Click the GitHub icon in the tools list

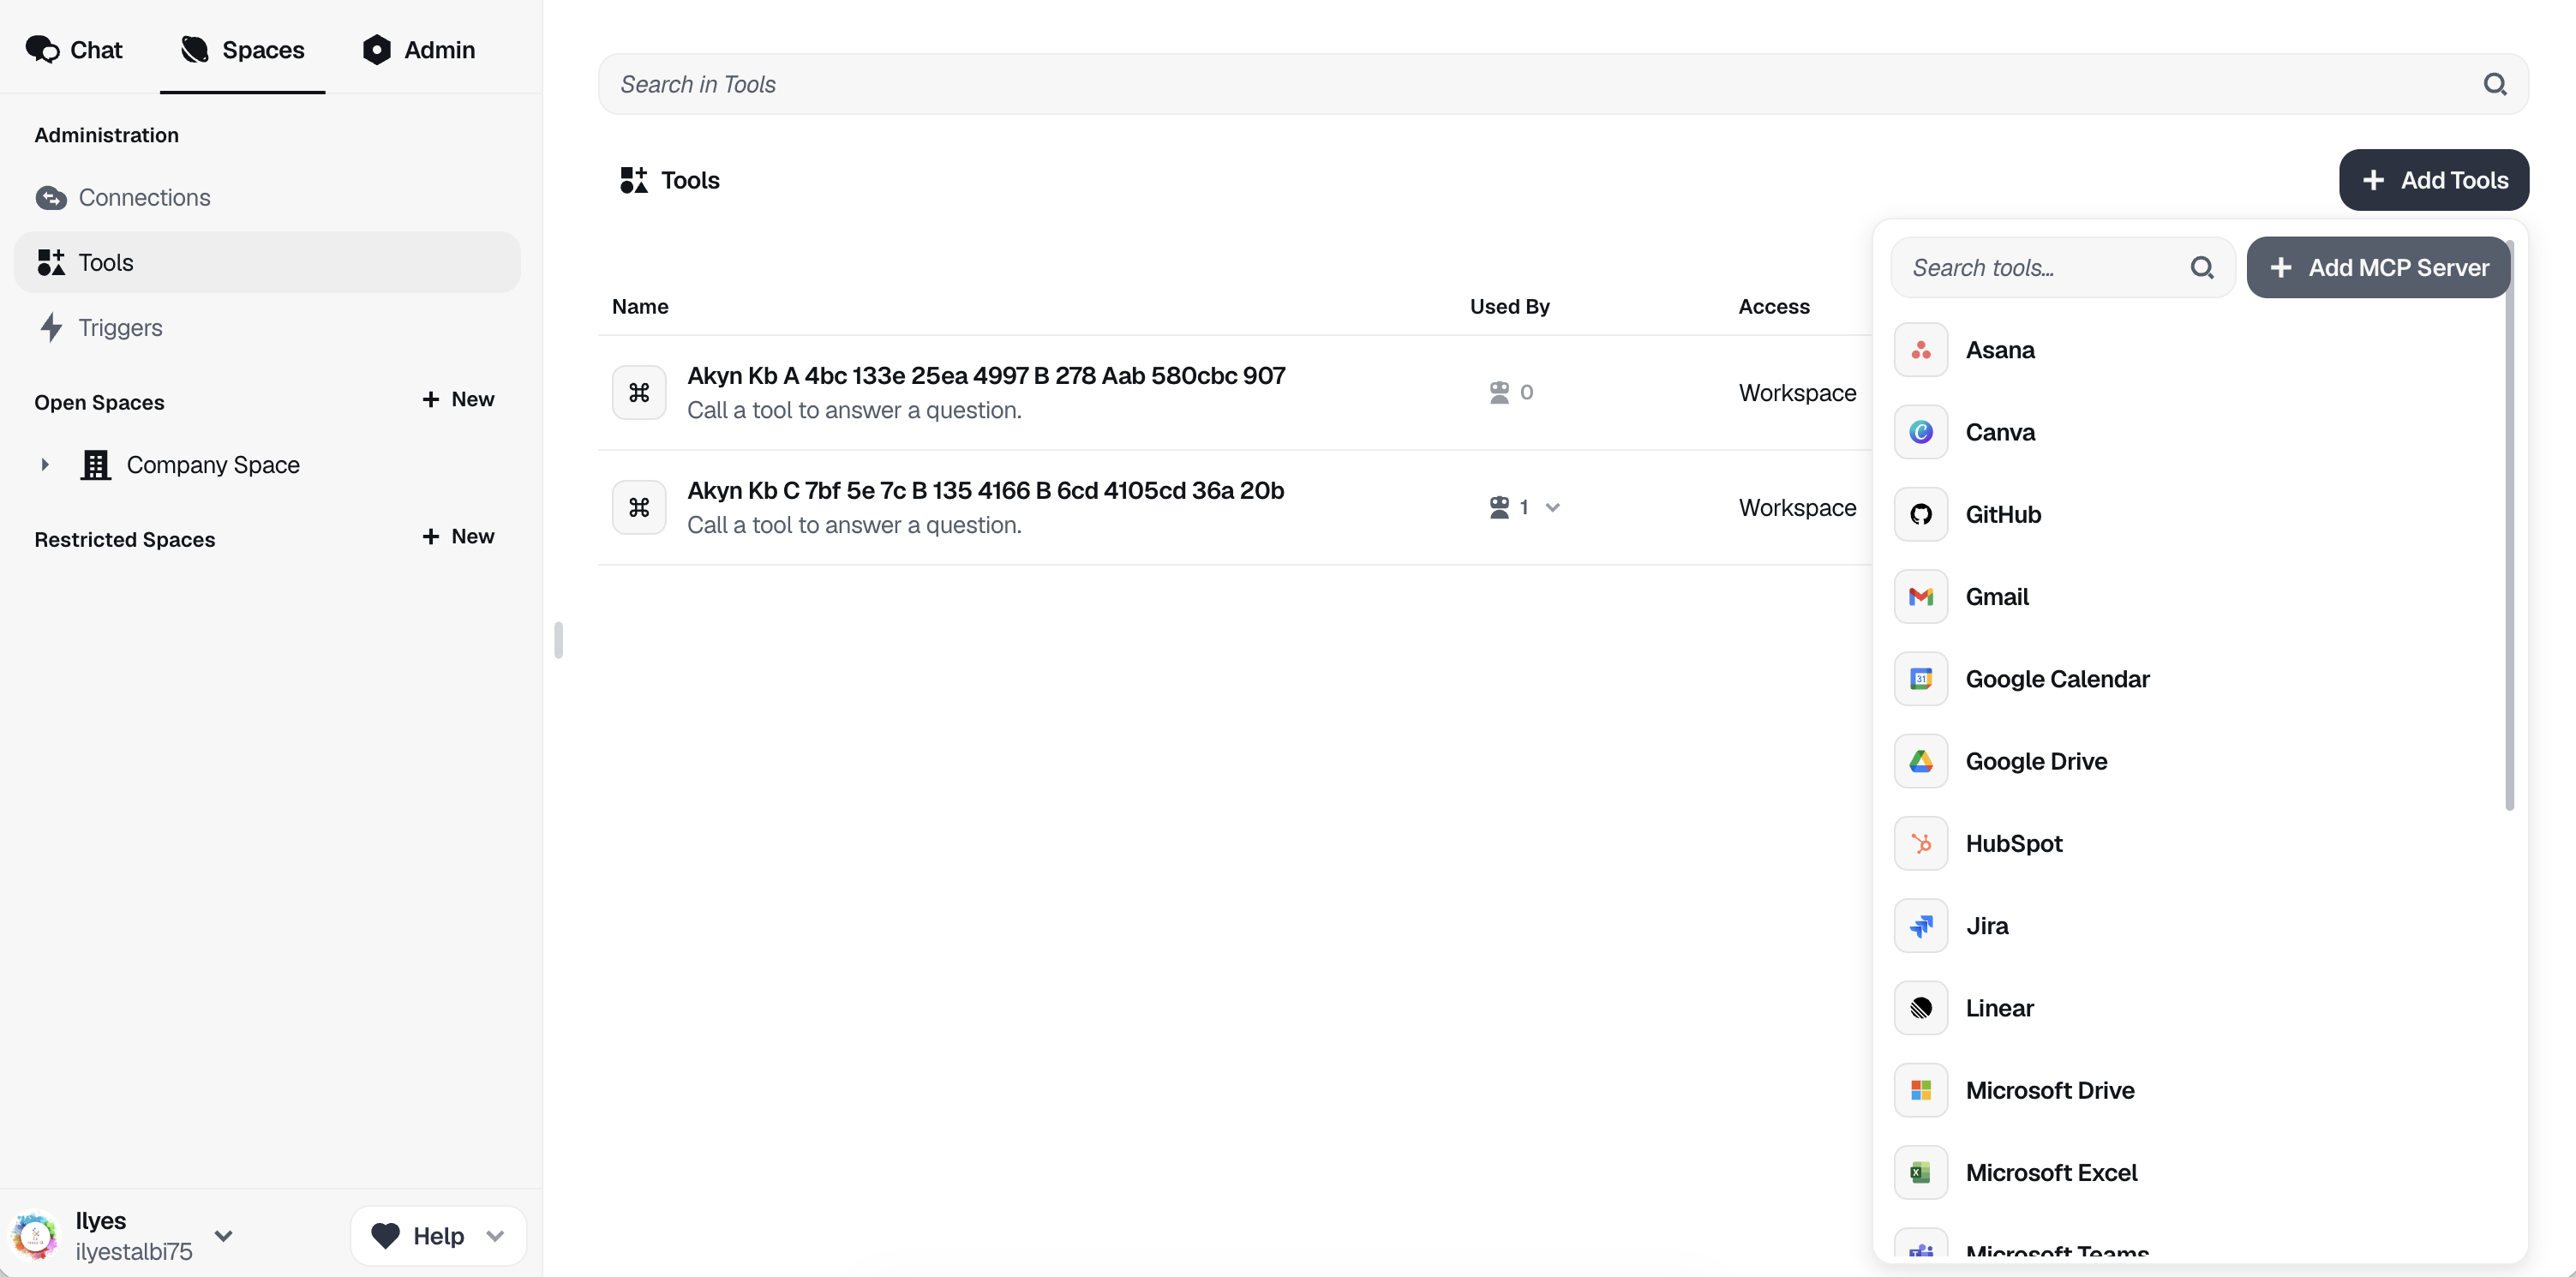pyautogui.click(x=1920, y=514)
